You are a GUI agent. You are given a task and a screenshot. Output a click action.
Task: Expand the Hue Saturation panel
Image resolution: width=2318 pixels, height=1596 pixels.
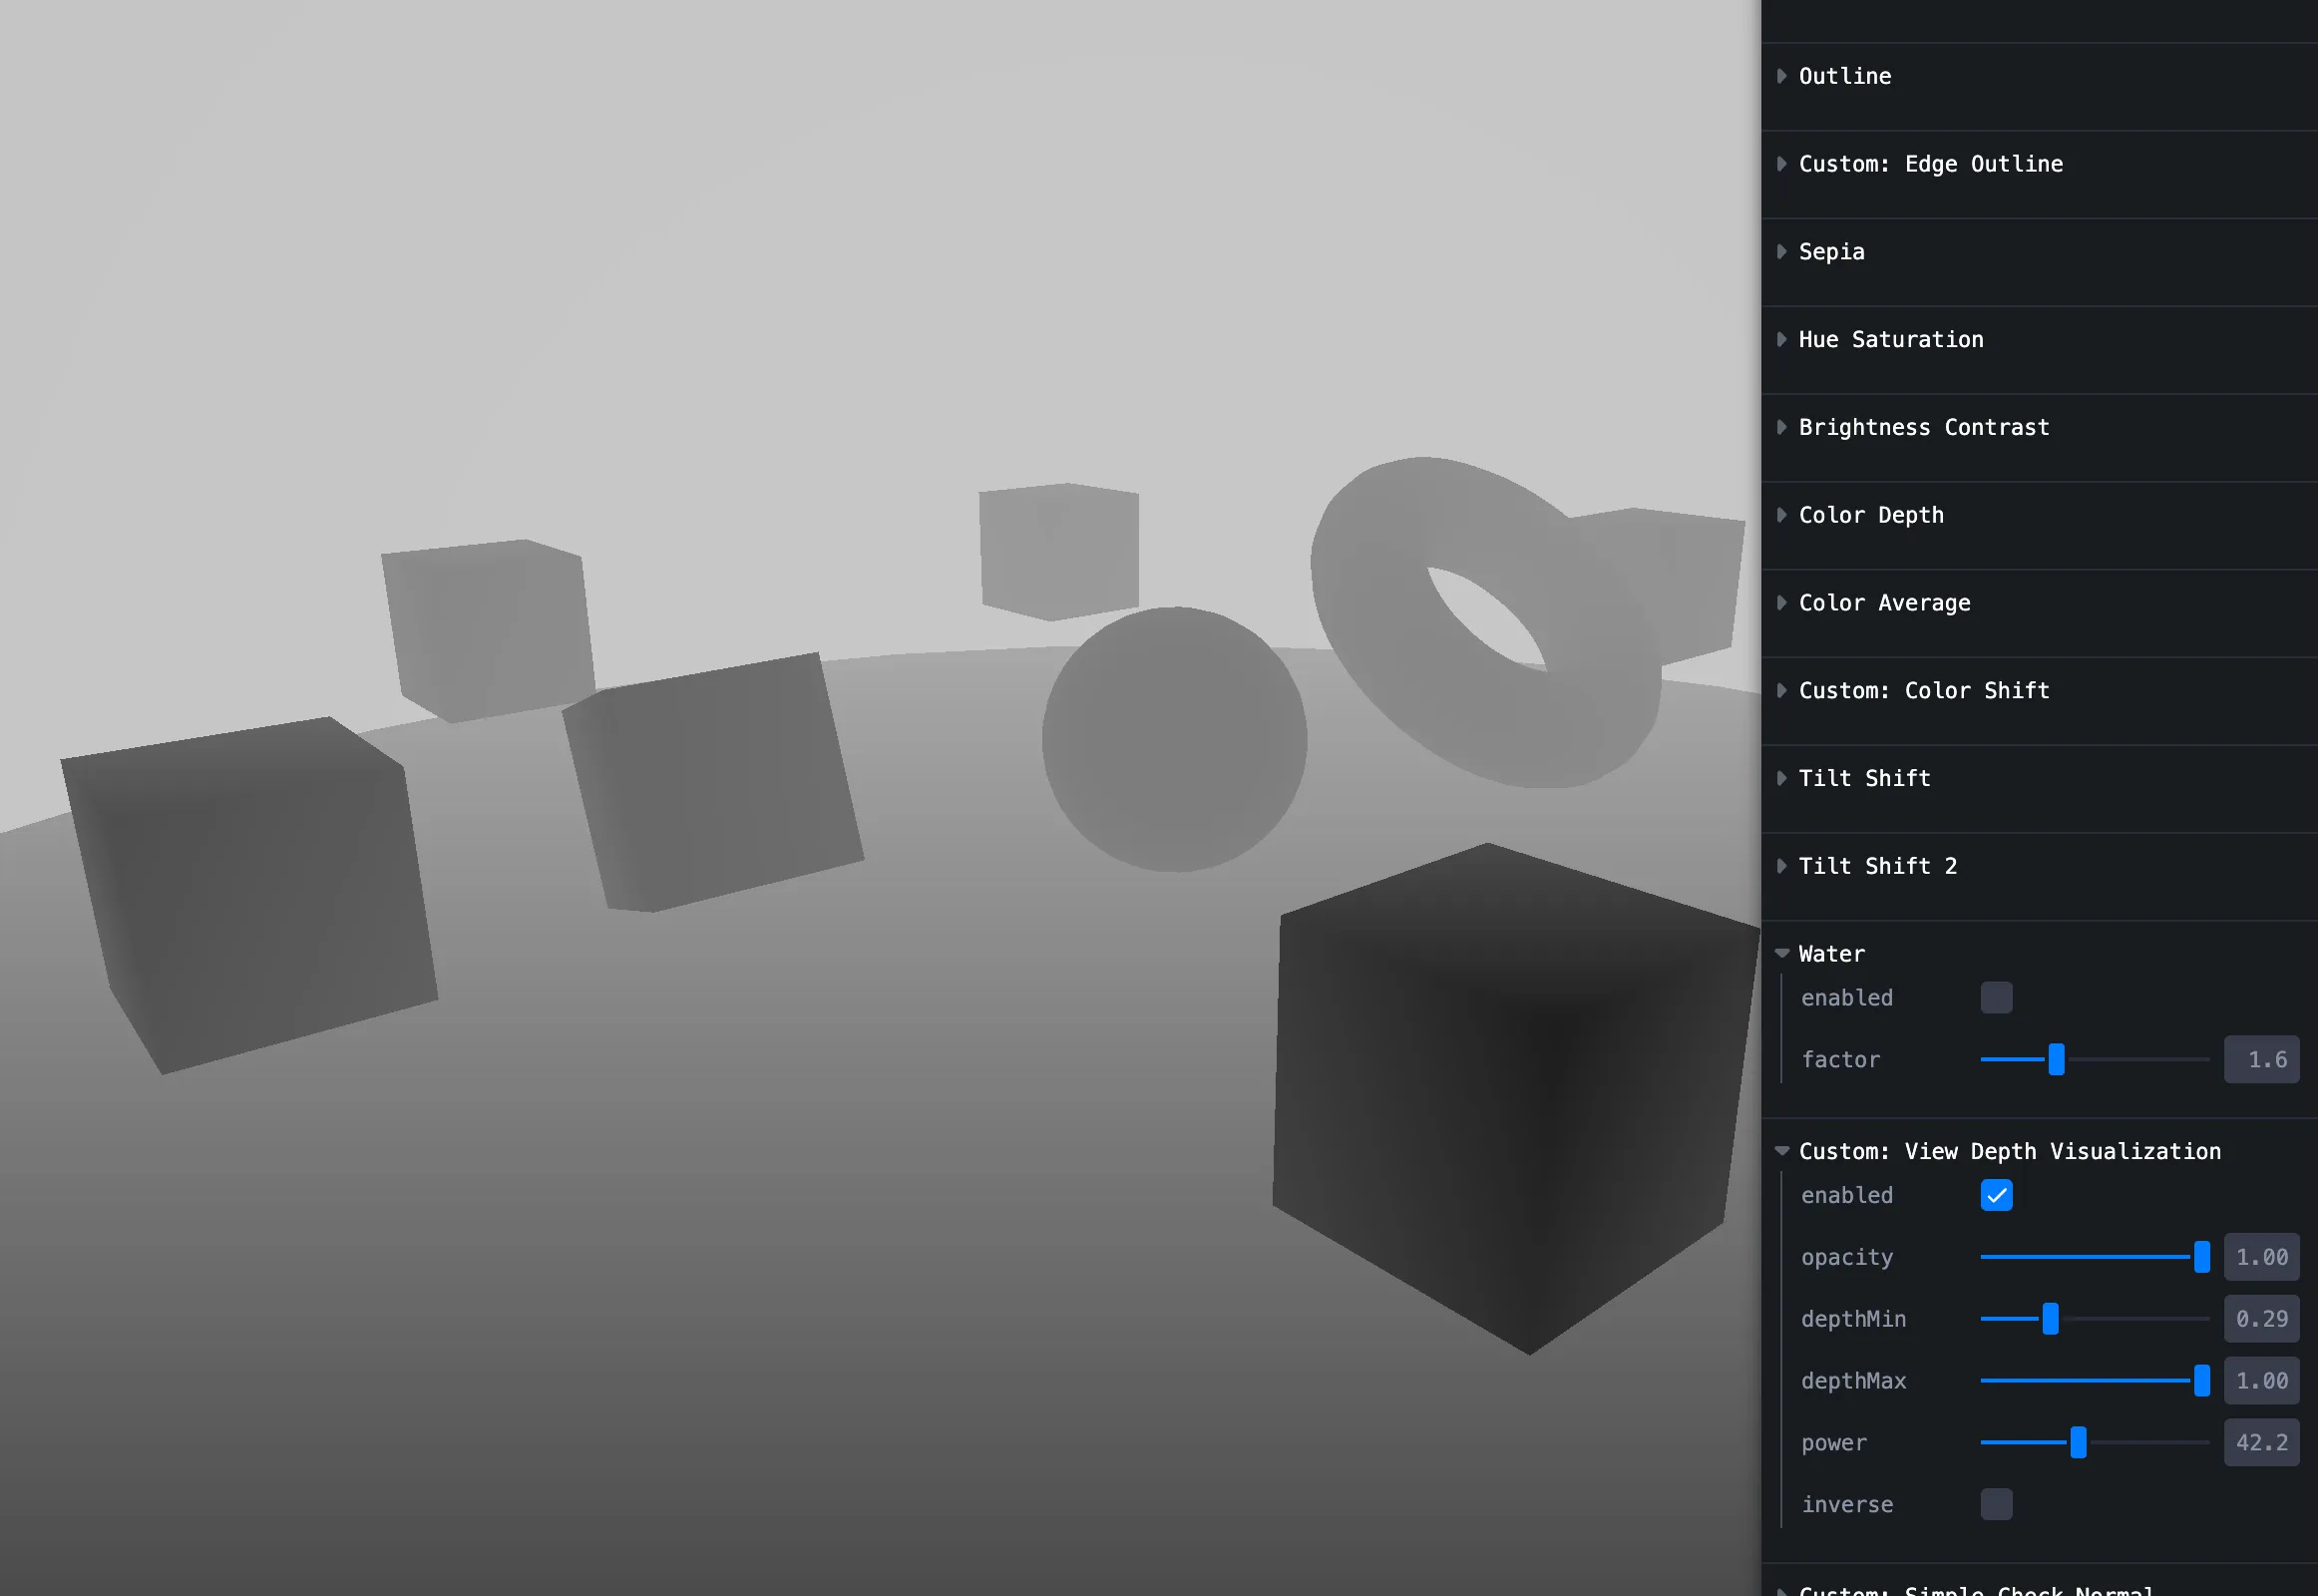coord(1891,339)
